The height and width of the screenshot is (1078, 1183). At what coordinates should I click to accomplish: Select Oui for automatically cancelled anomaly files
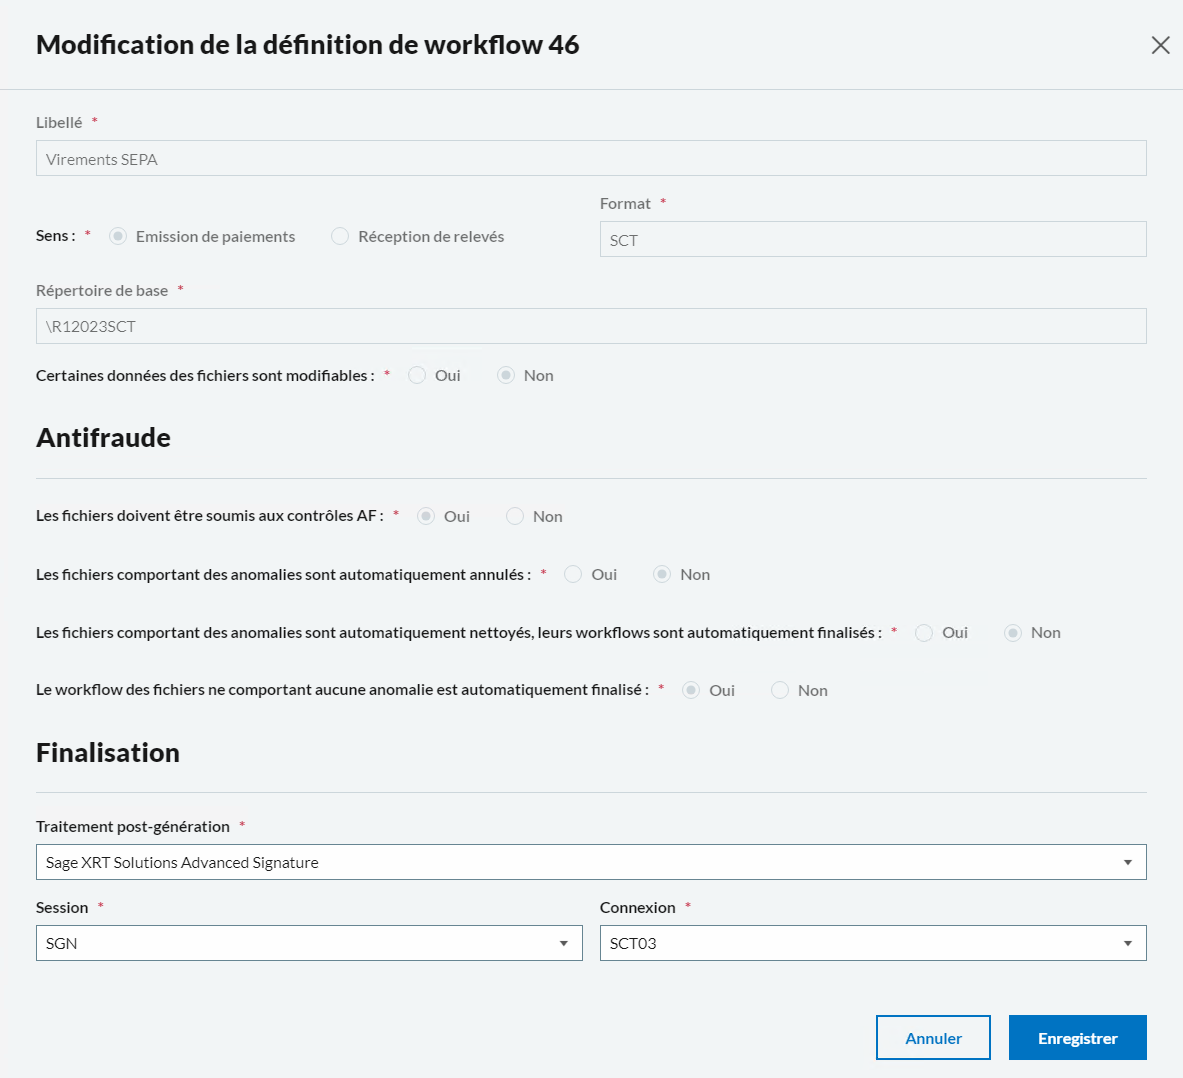(573, 575)
